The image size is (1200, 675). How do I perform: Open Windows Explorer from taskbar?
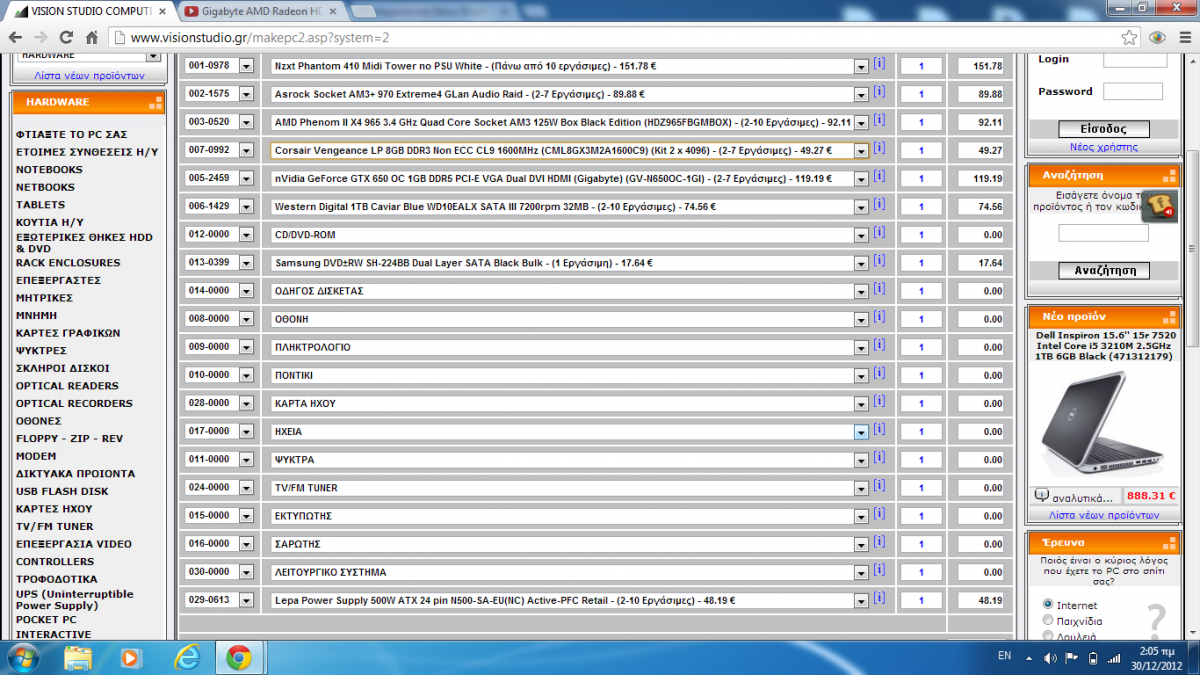(x=78, y=657)
